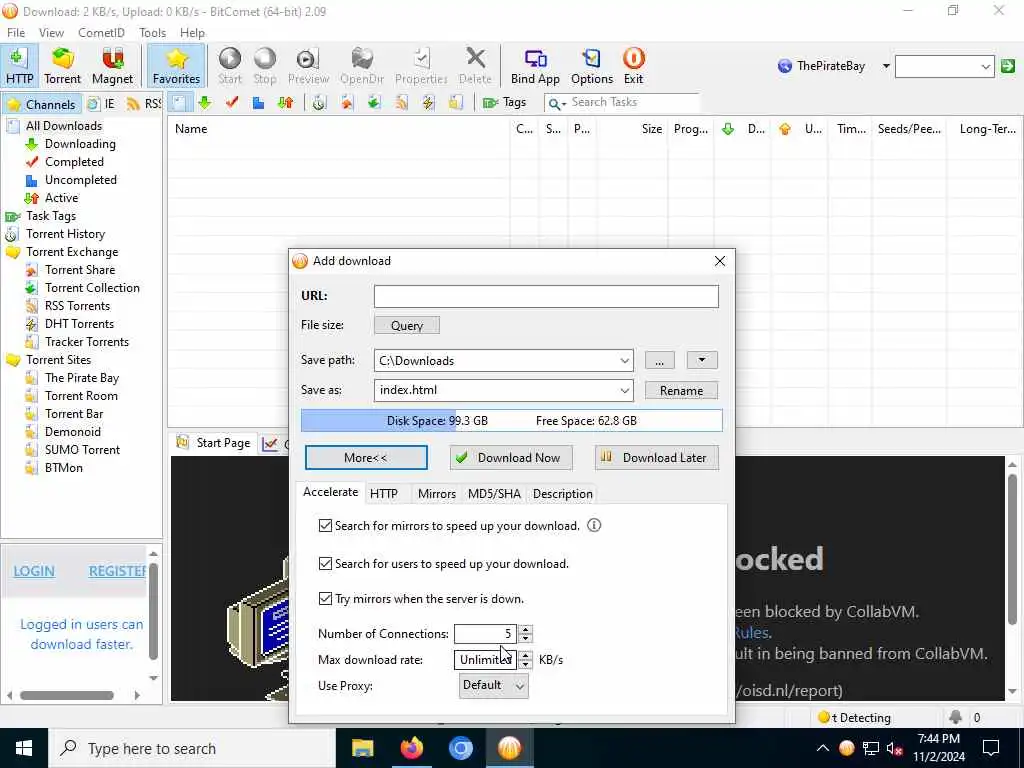Select Torrent History in sidebar
Viewport: 1024px width, 768px height.
65,234
